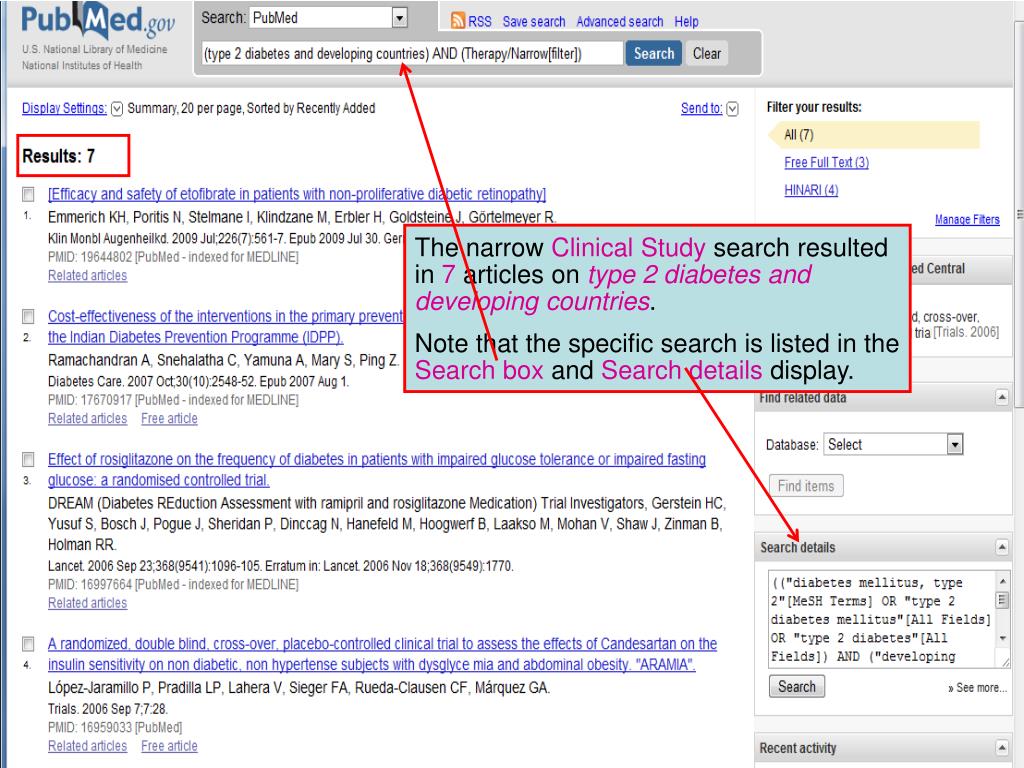Open the rosiglitazone randomised controlled trial article

(377, 470)
